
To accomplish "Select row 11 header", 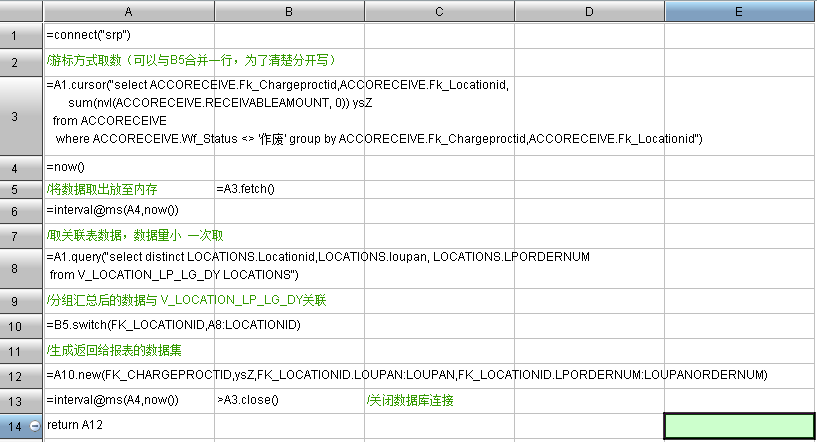I will [x=21, y=351].
